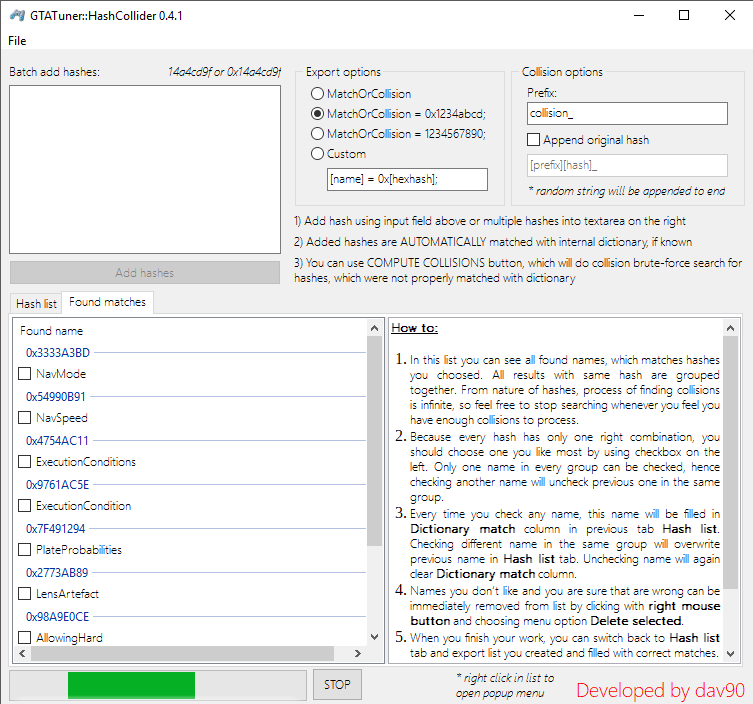Viewport: 753px width, 704px height.
Task: Click hash group header 0x9761AC5E
Action: point(57,485)
